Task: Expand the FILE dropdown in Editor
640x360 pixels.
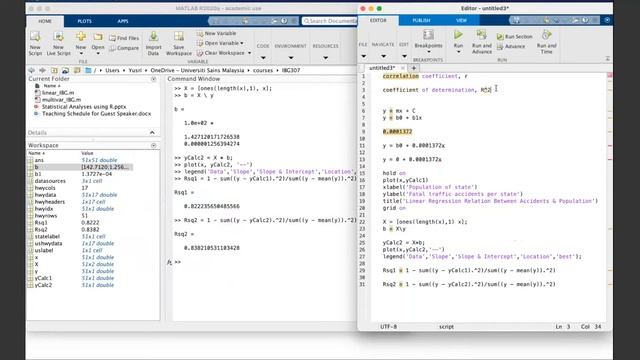Action: pyautogui.click(x=363, y=56)
